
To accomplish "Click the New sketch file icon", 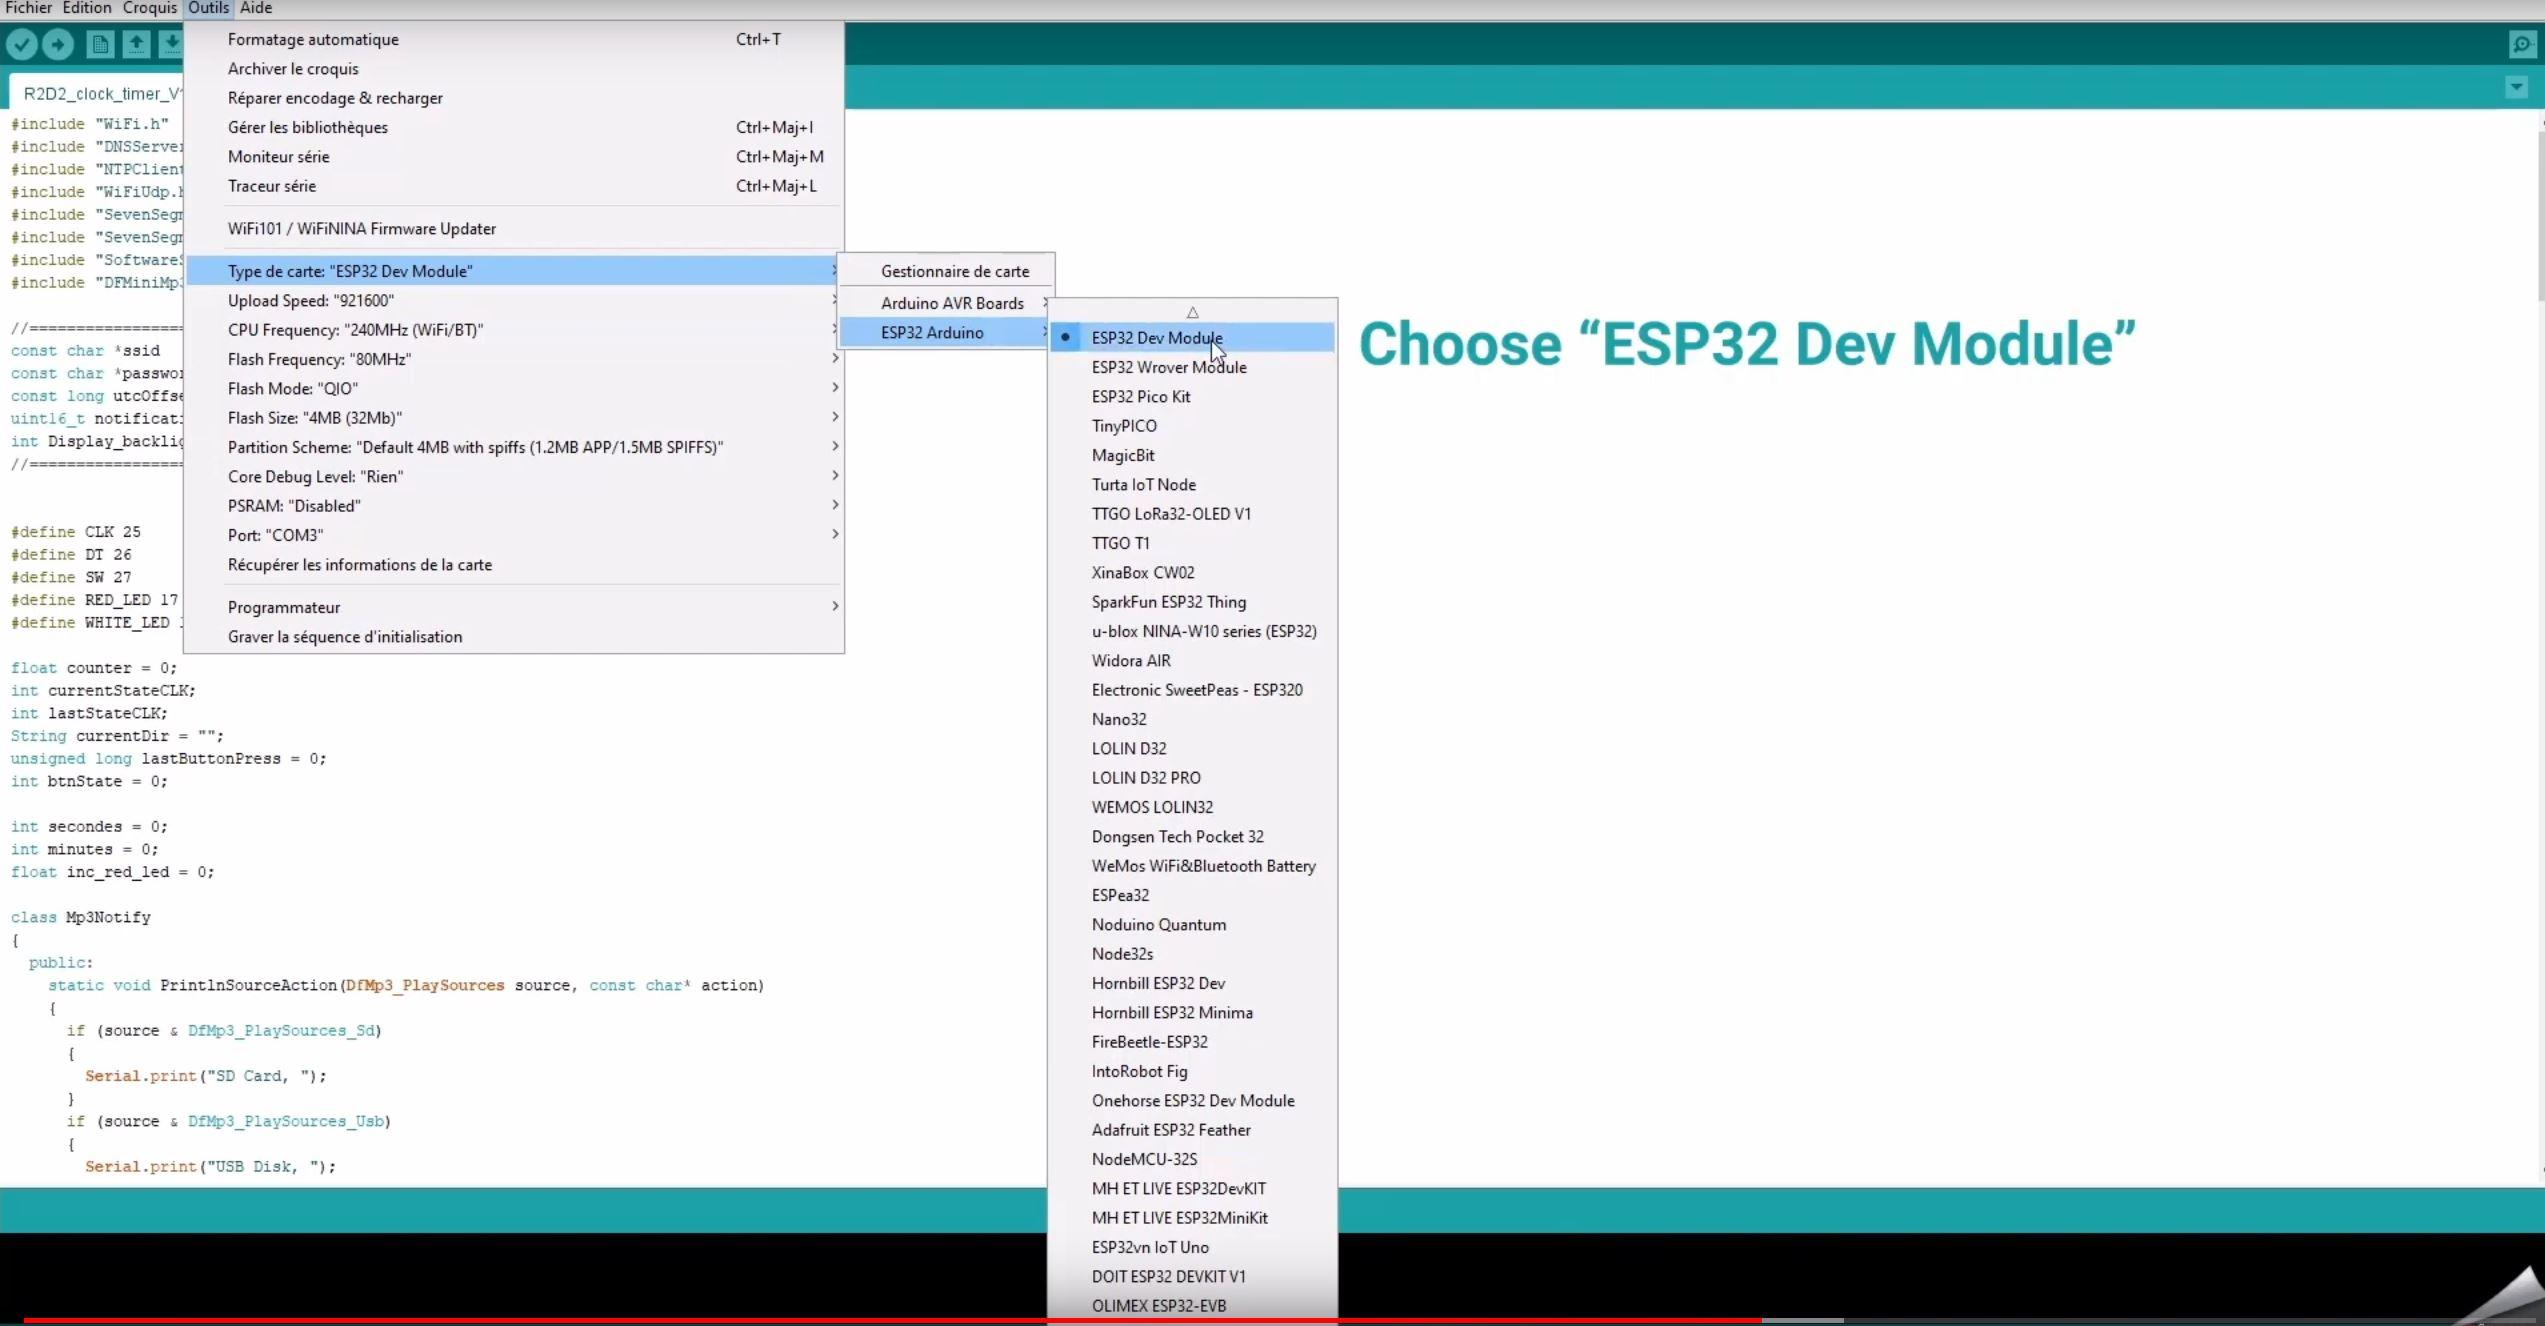I will 100,44.
